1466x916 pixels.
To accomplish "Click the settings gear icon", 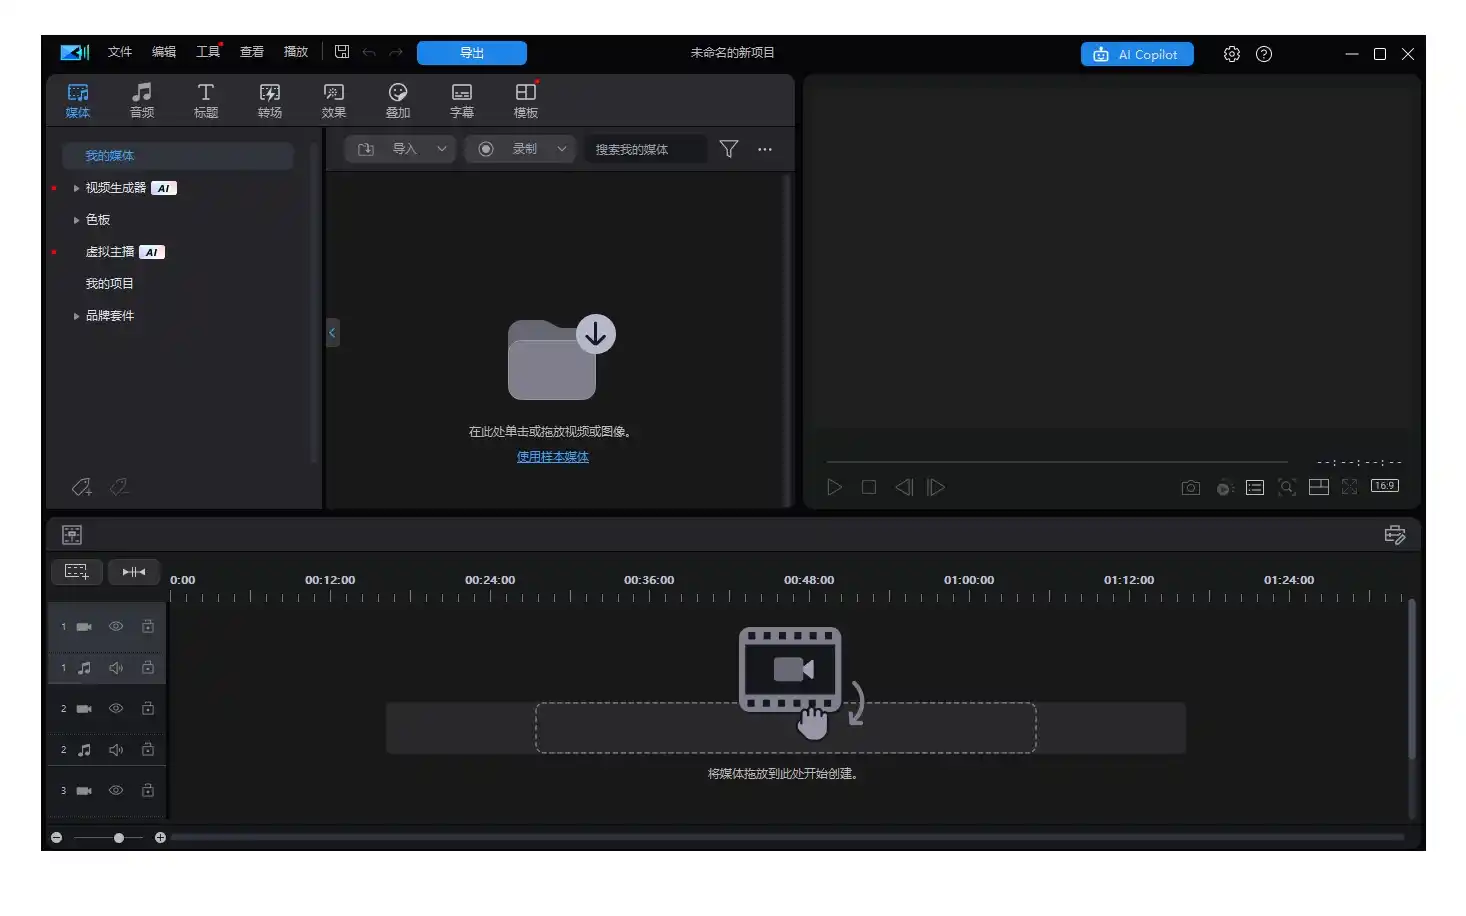I will point(1231,54).
